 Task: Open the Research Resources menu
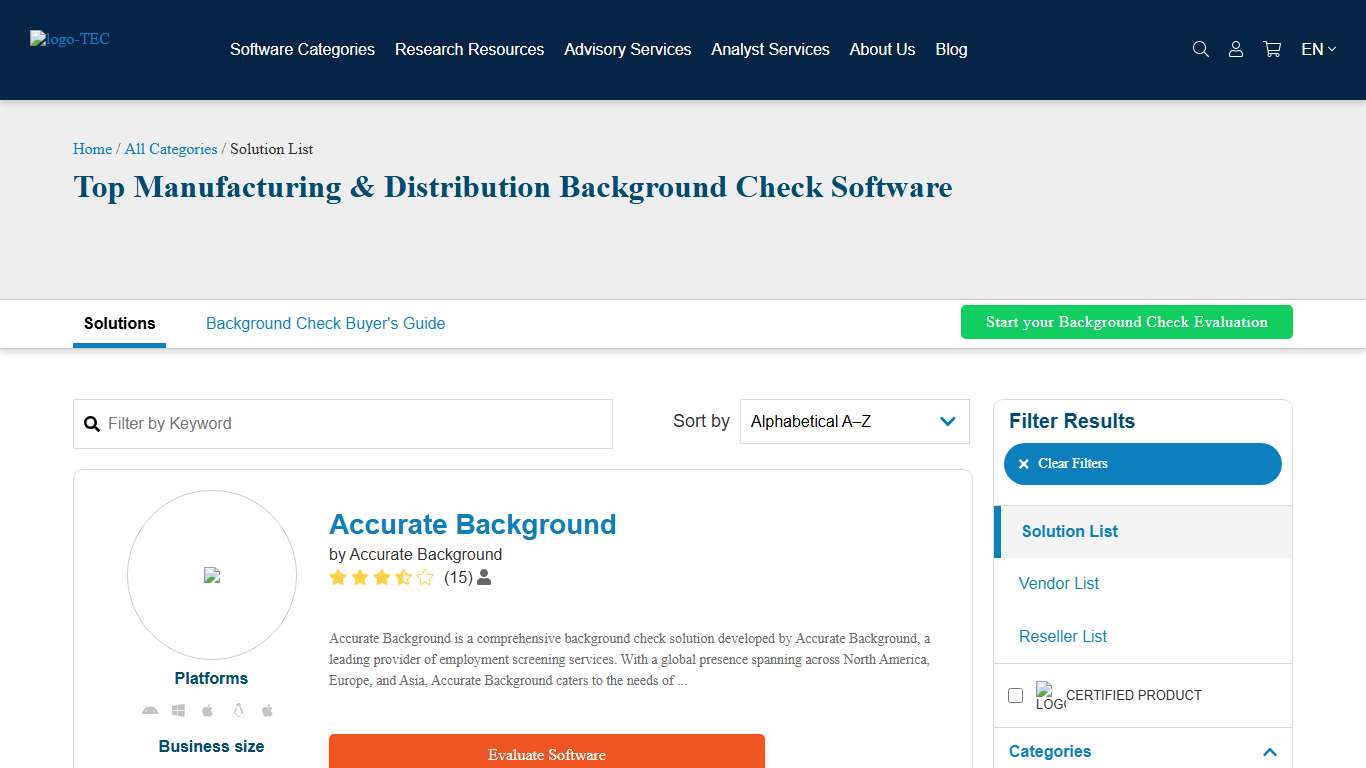(469, 49)
